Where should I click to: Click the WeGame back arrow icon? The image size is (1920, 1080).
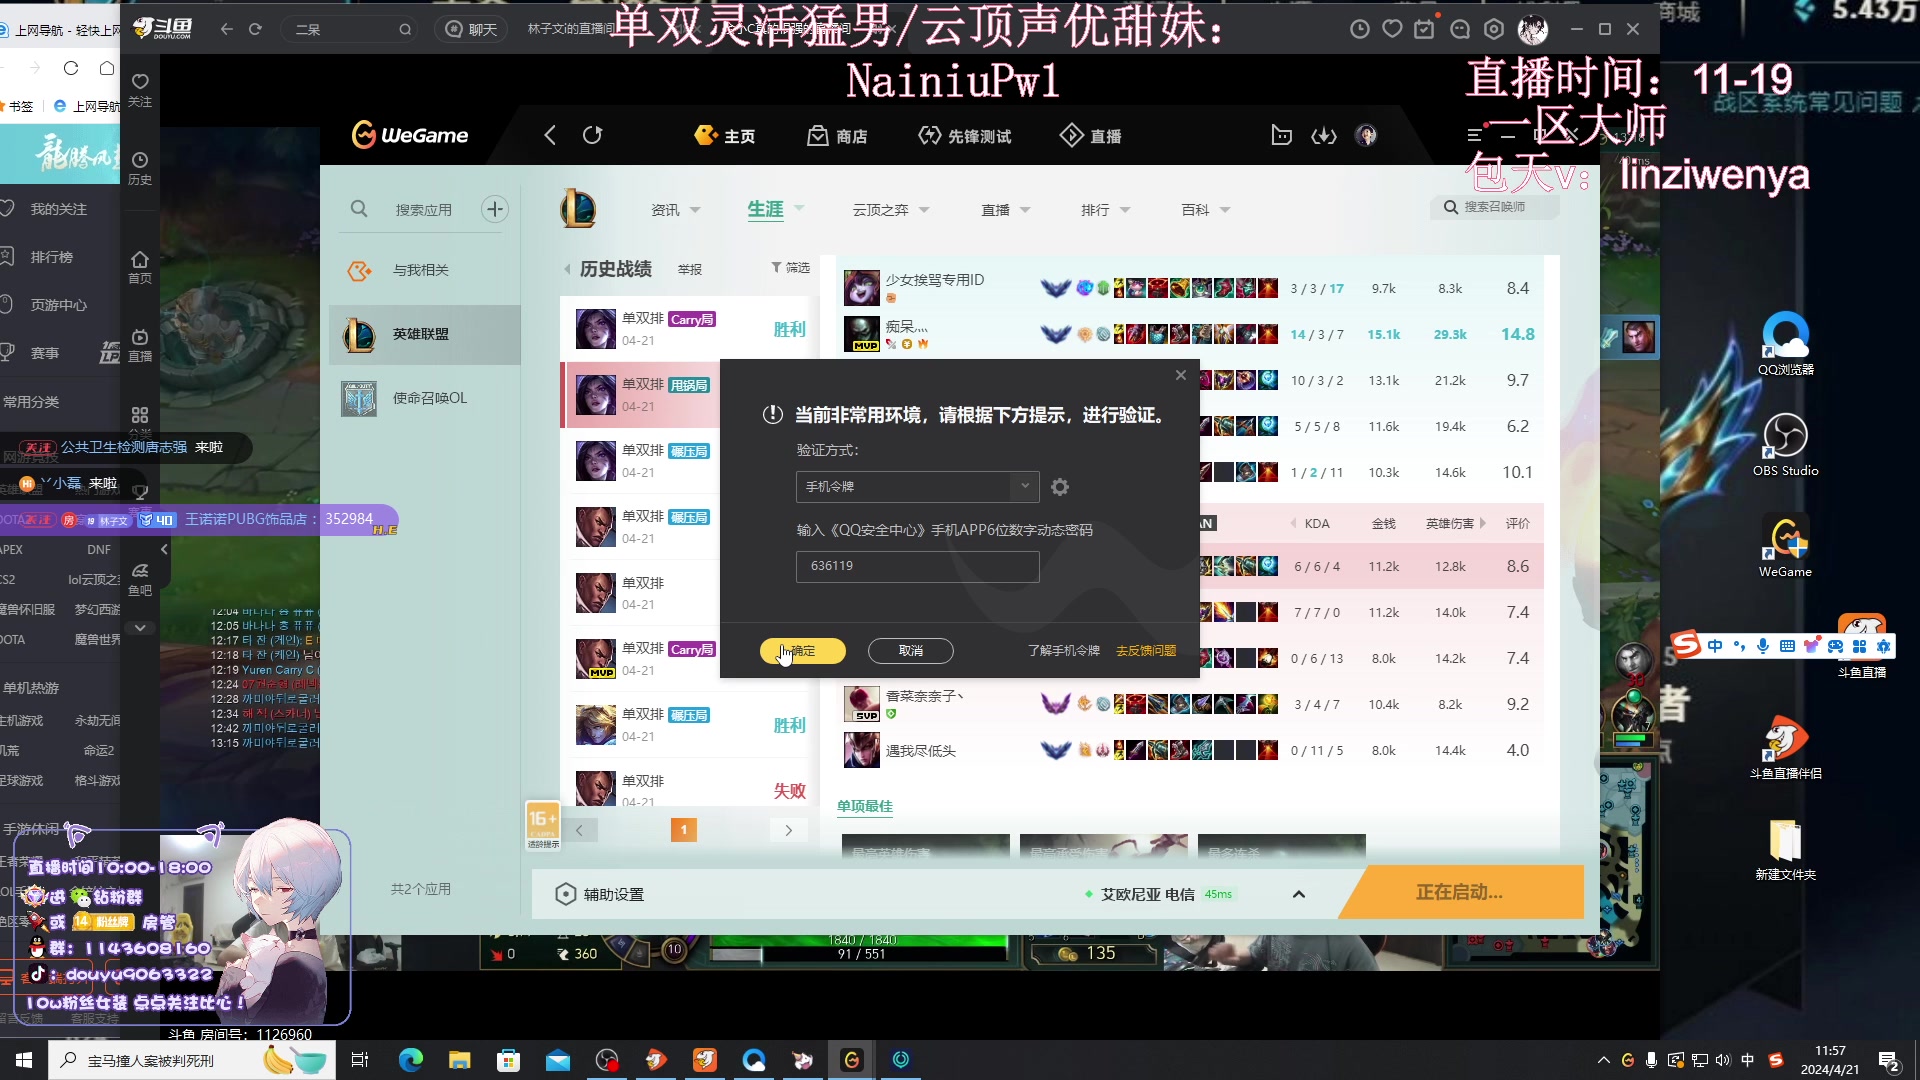coord(549,135)
